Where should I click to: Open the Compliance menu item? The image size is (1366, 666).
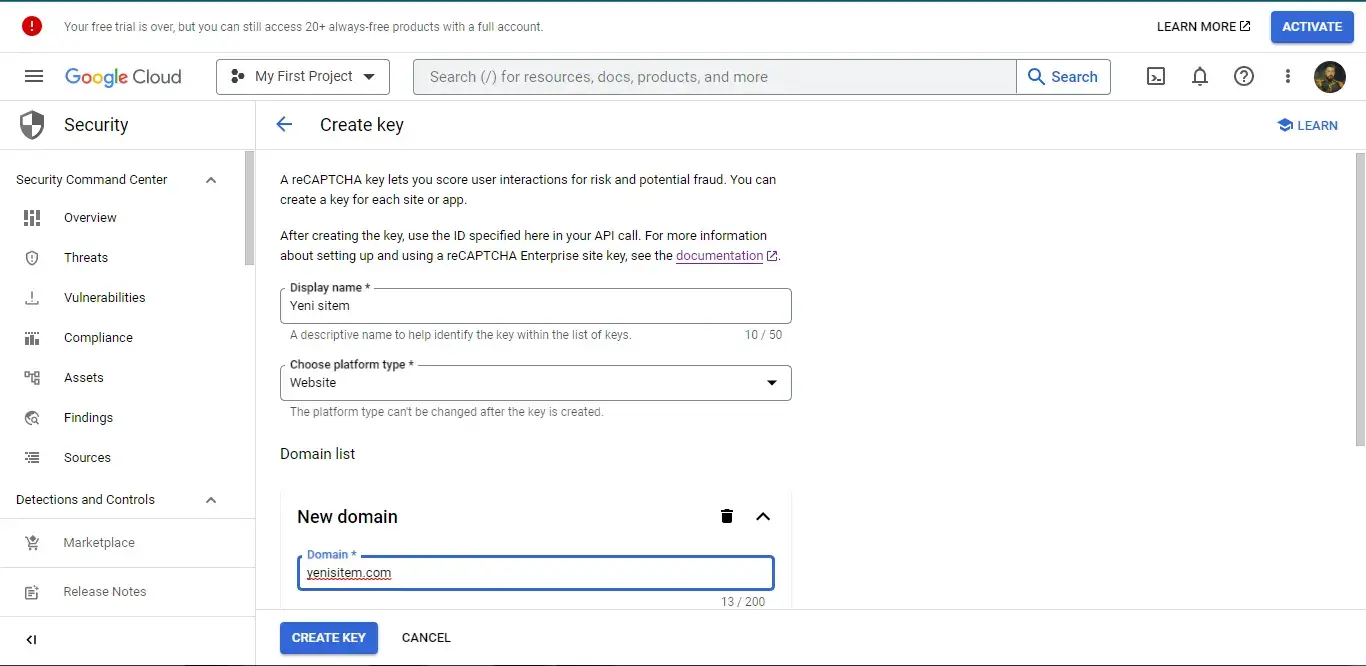98,338
